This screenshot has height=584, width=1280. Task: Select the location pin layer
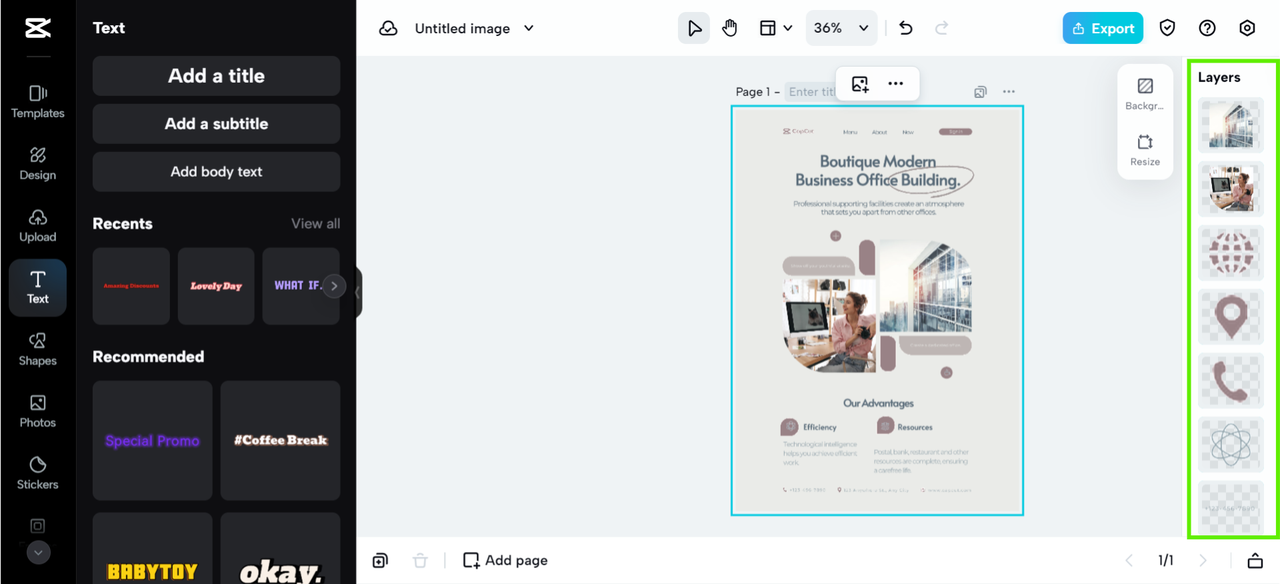coord(1231,317)
